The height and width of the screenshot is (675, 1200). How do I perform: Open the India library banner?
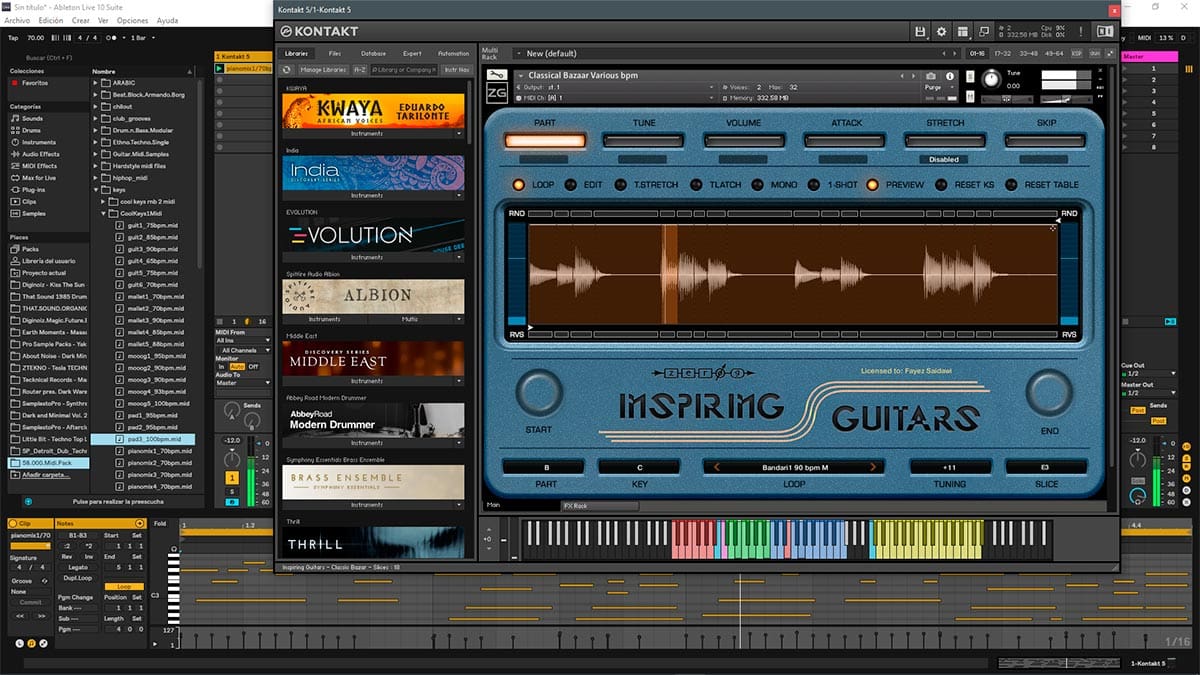click(x=375, y=173)
